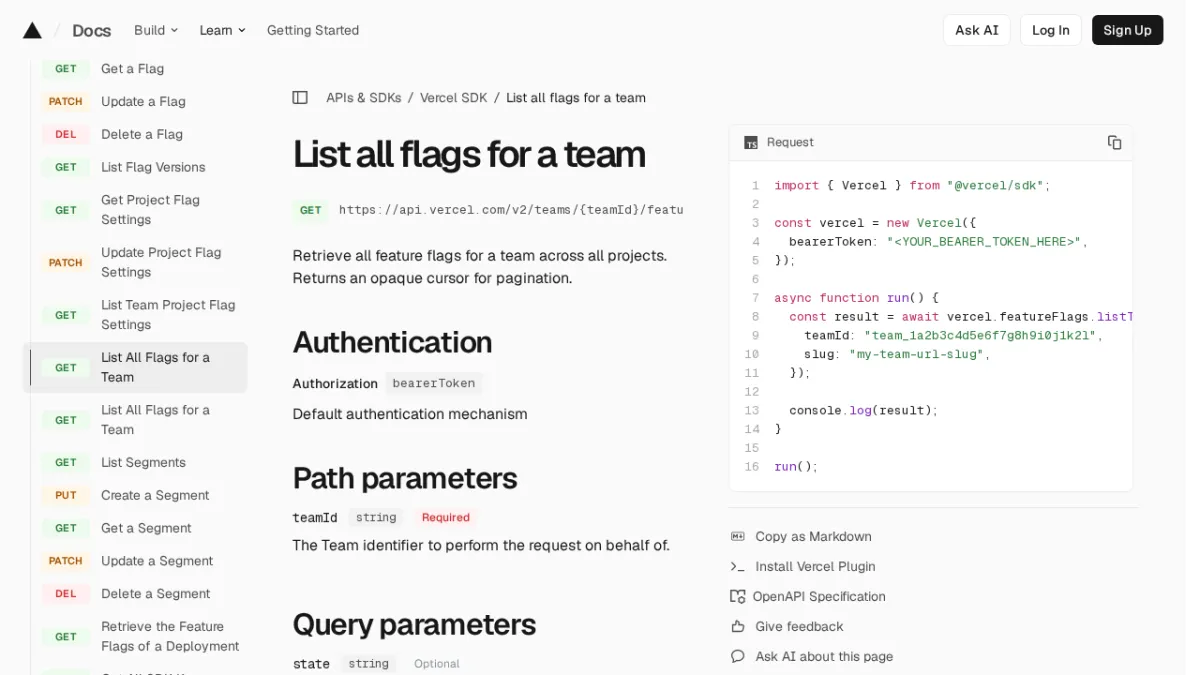Click Ask AI about this page
Image resolution: width=1200 pixels, height=675 pixels.
tap(824, 657)
